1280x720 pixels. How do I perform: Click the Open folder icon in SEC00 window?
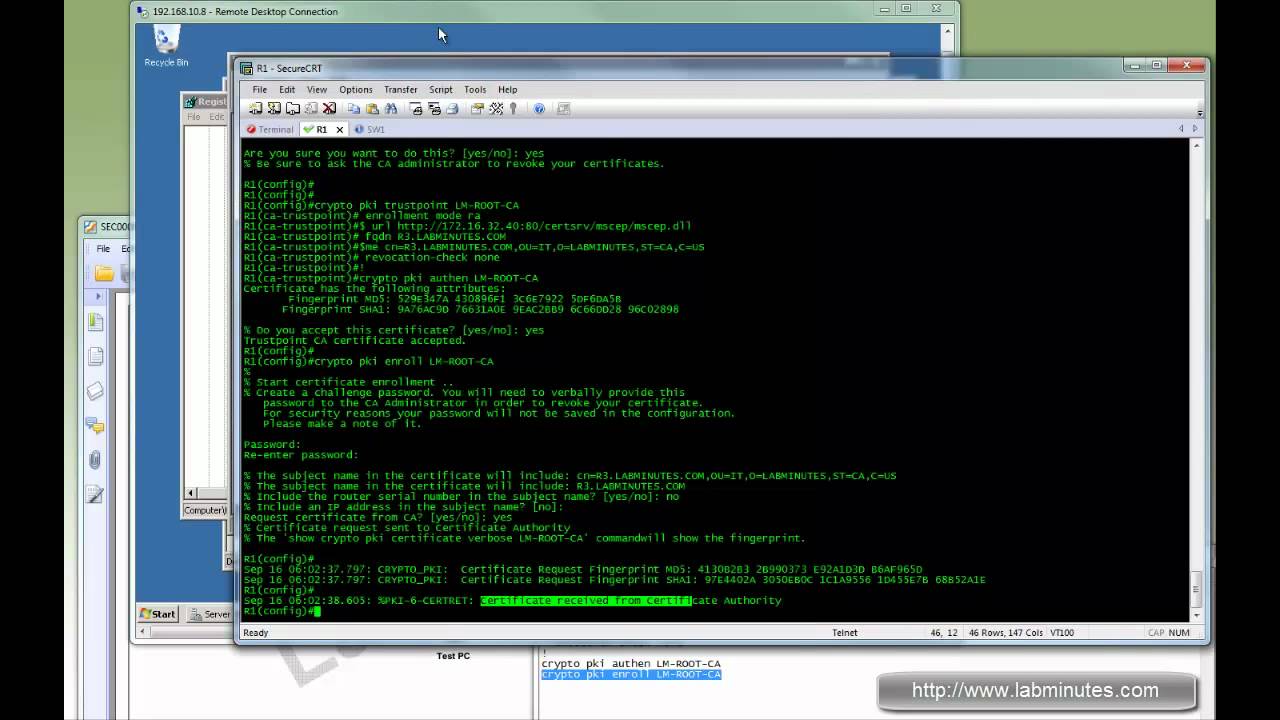pyautogui.click(x=104, y=273)
